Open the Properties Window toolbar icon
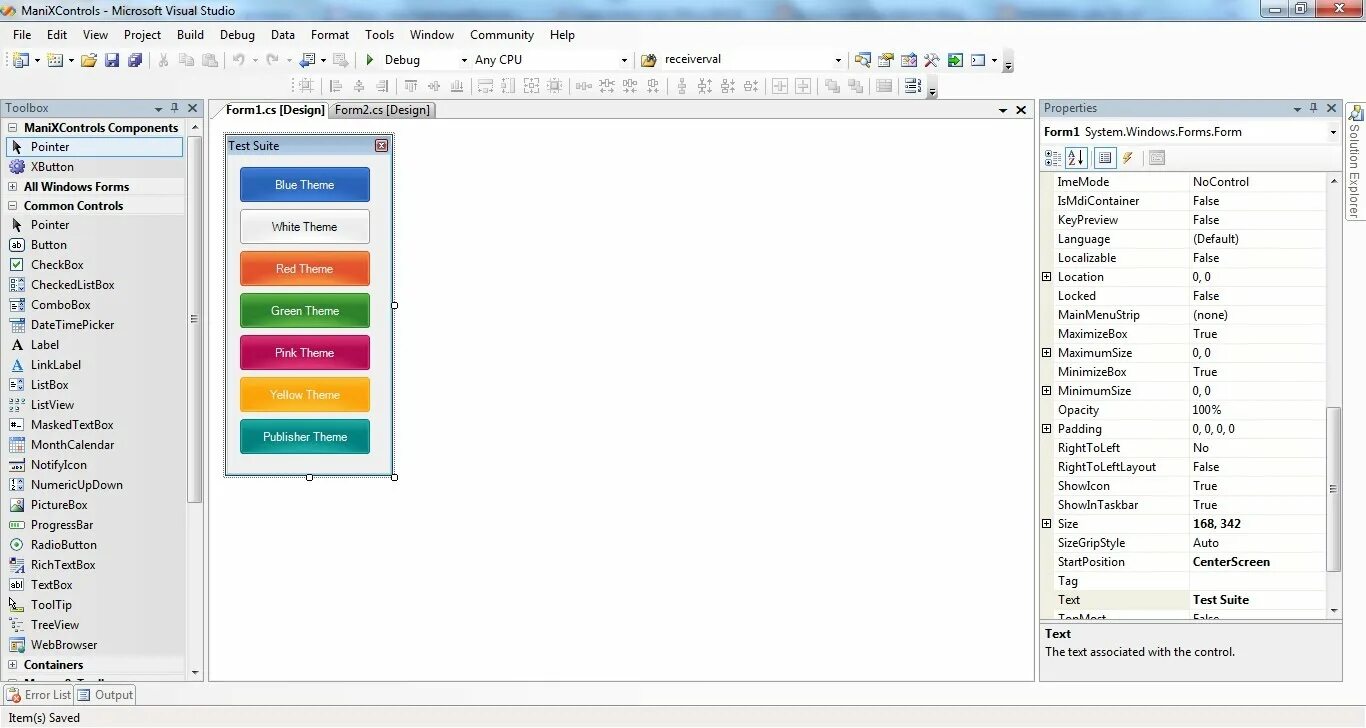The height and width of the screenshot is (728, 1366). 885,60
